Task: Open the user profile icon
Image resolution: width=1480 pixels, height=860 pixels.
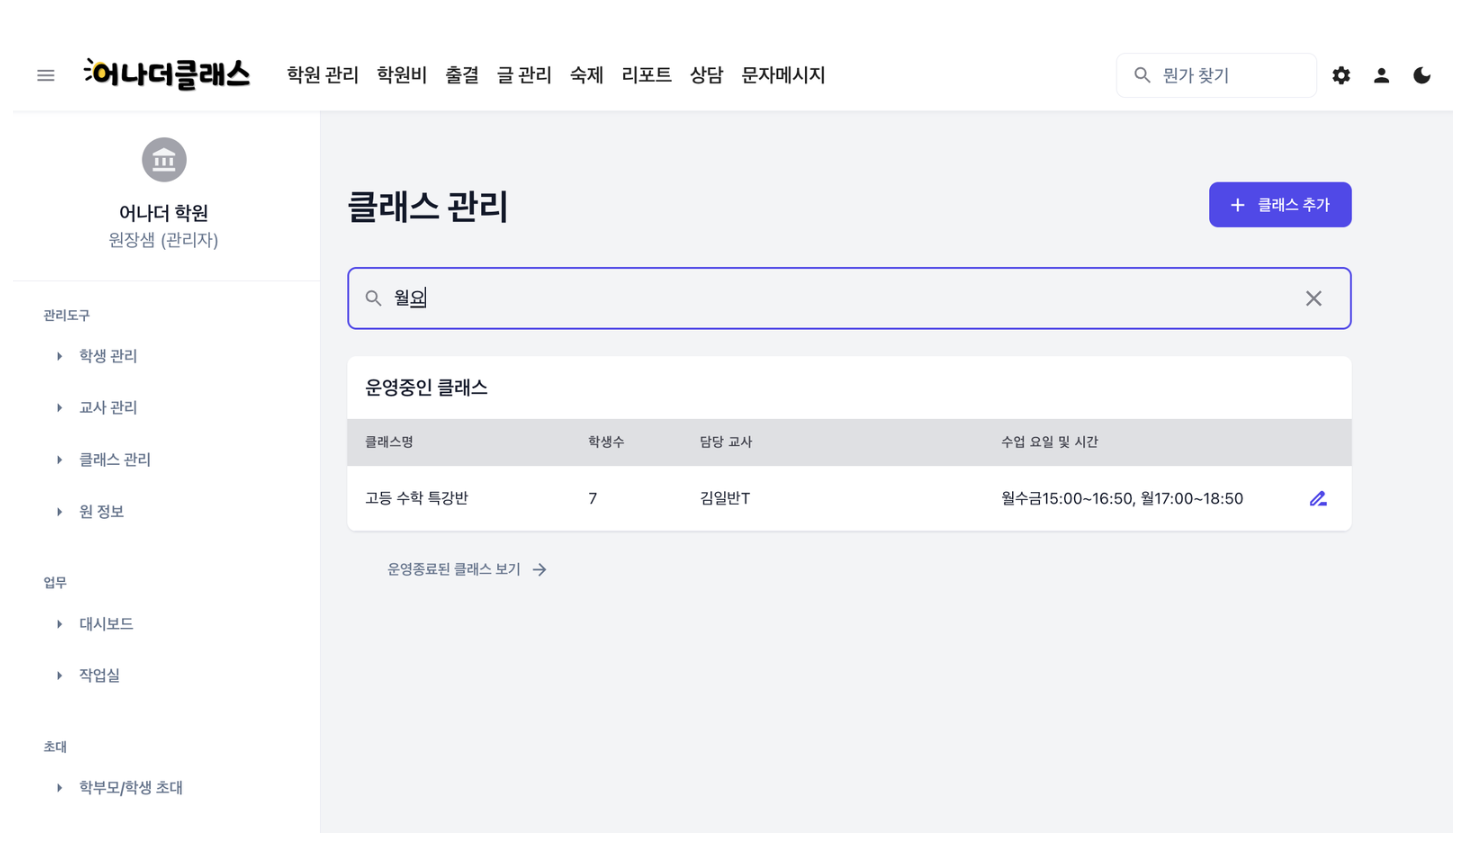Action: tap(1381, 75)
